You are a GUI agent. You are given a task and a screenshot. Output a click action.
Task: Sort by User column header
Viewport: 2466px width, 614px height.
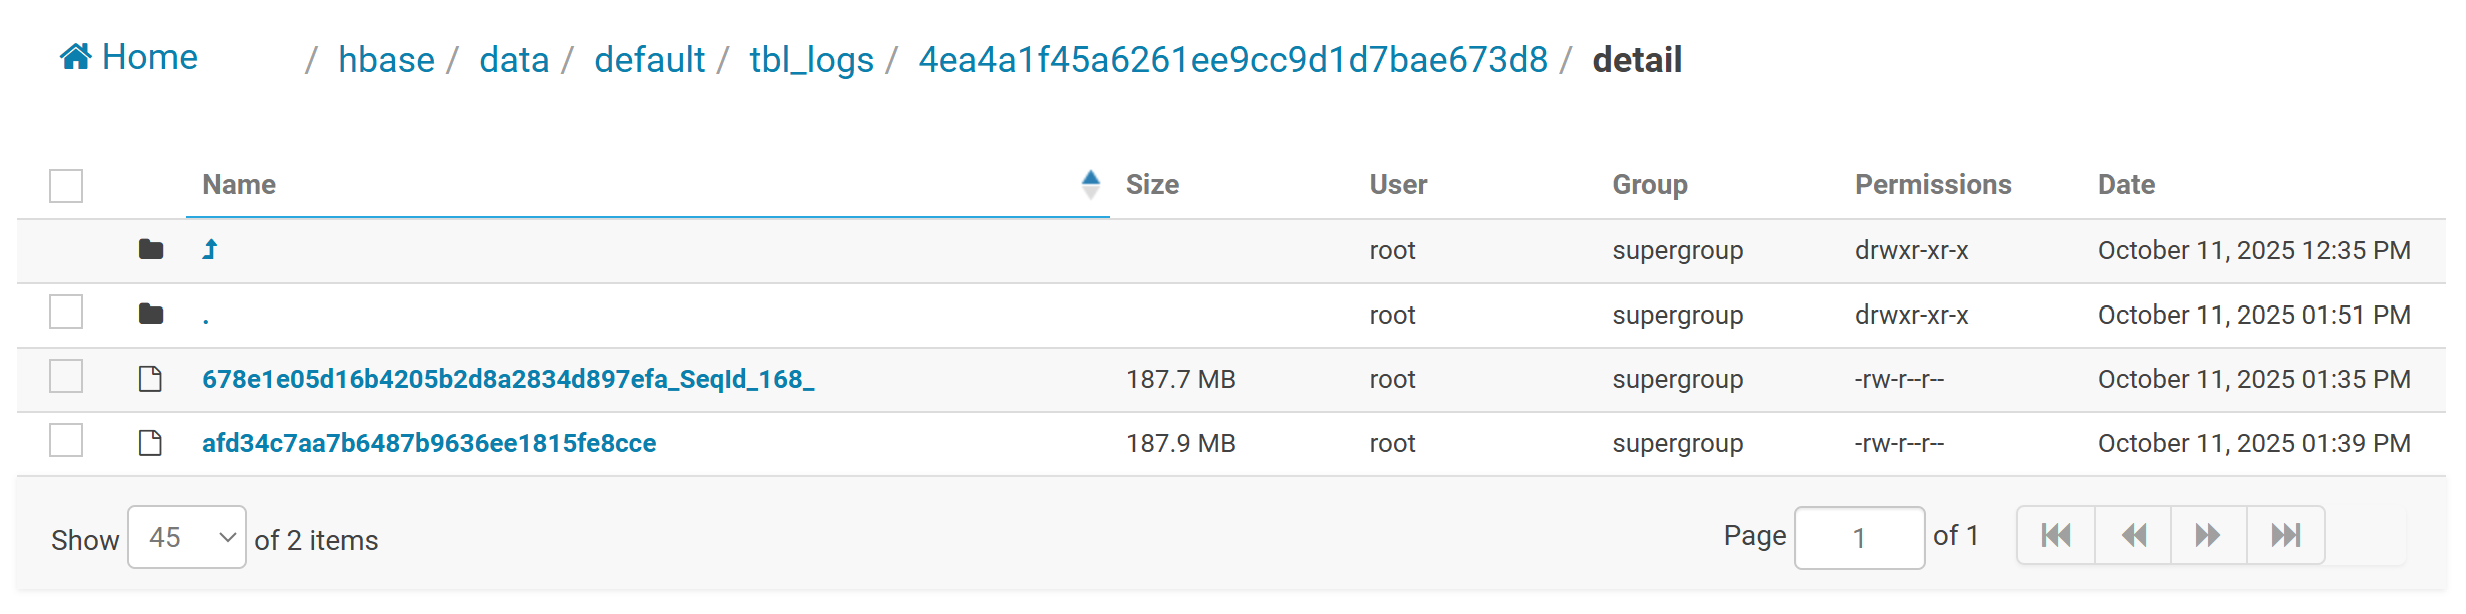click(1398, 185)
